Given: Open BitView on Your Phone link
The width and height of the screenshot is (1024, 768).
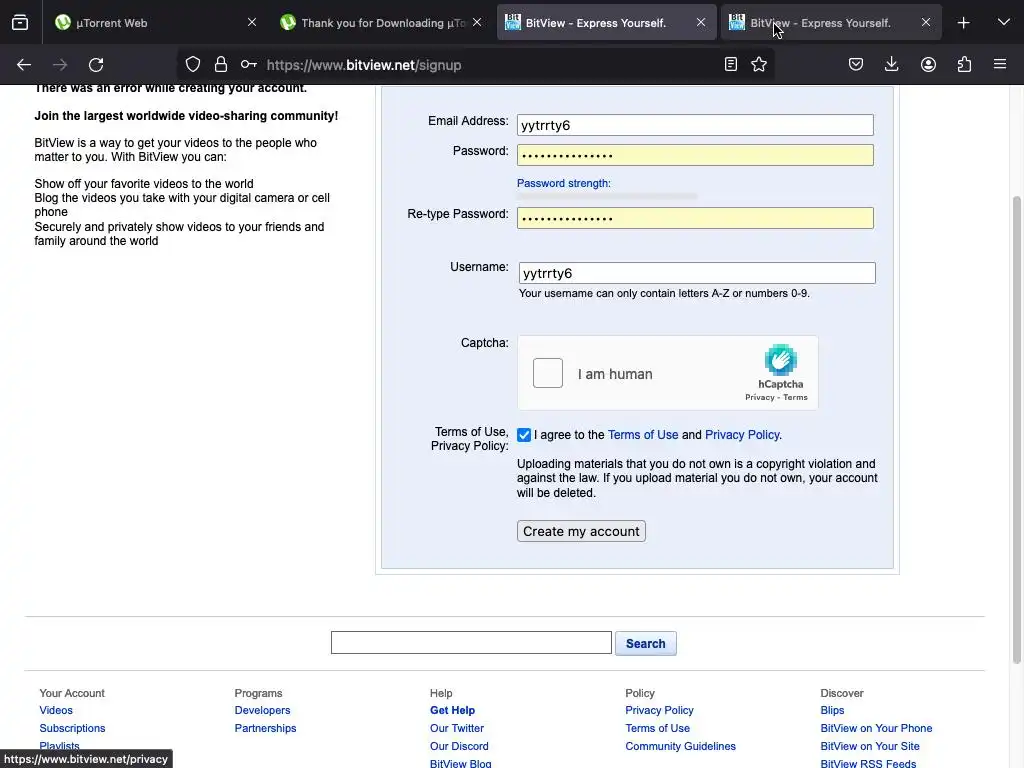Looking at the screenshot, I should [876, 728].
